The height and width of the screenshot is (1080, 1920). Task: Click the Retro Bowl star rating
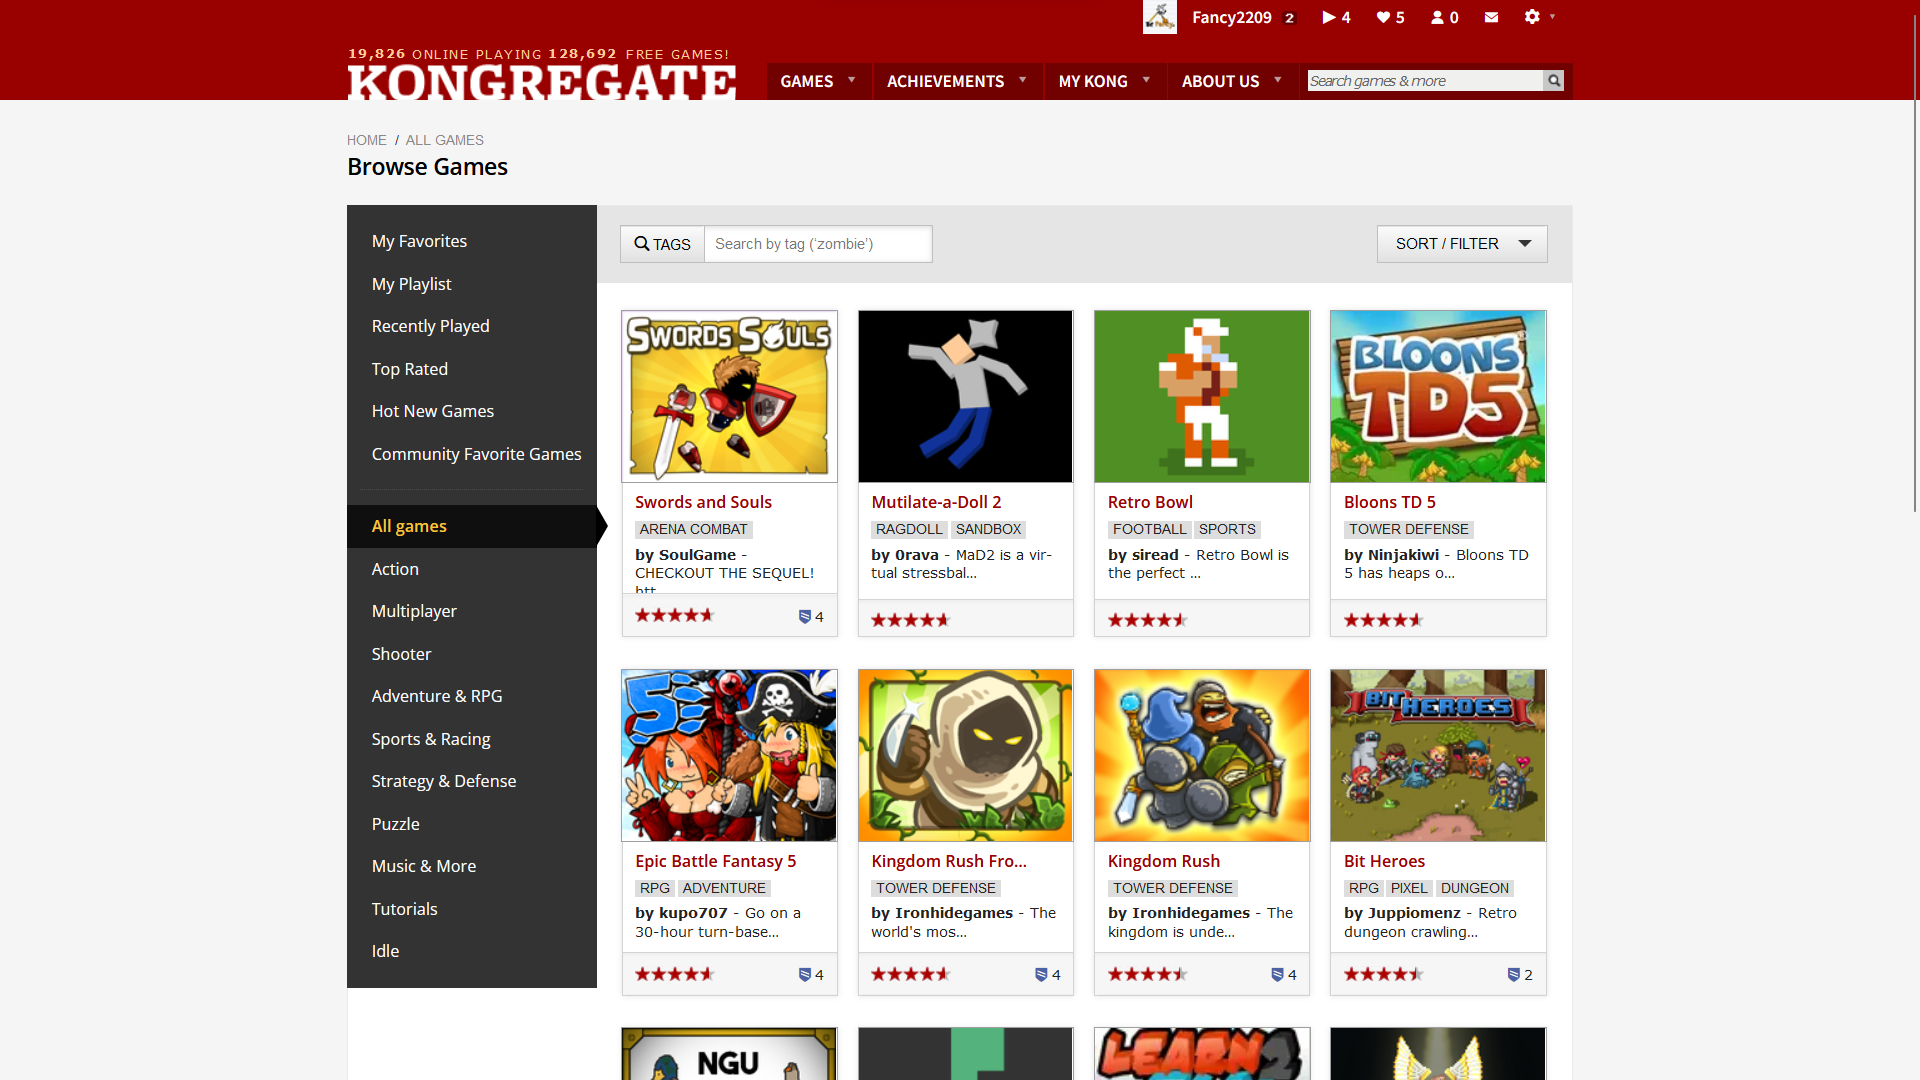pyautogui.click(x=1146, y=620)
